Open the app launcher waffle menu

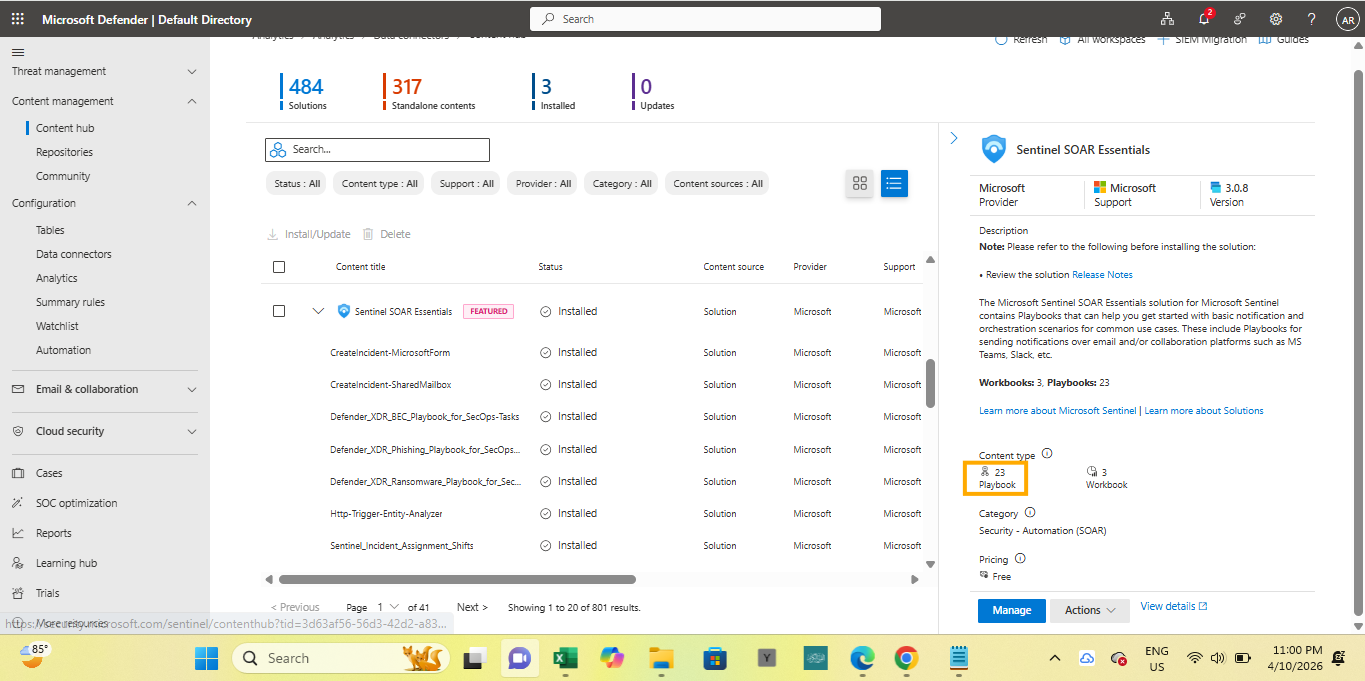pos(18,19)
